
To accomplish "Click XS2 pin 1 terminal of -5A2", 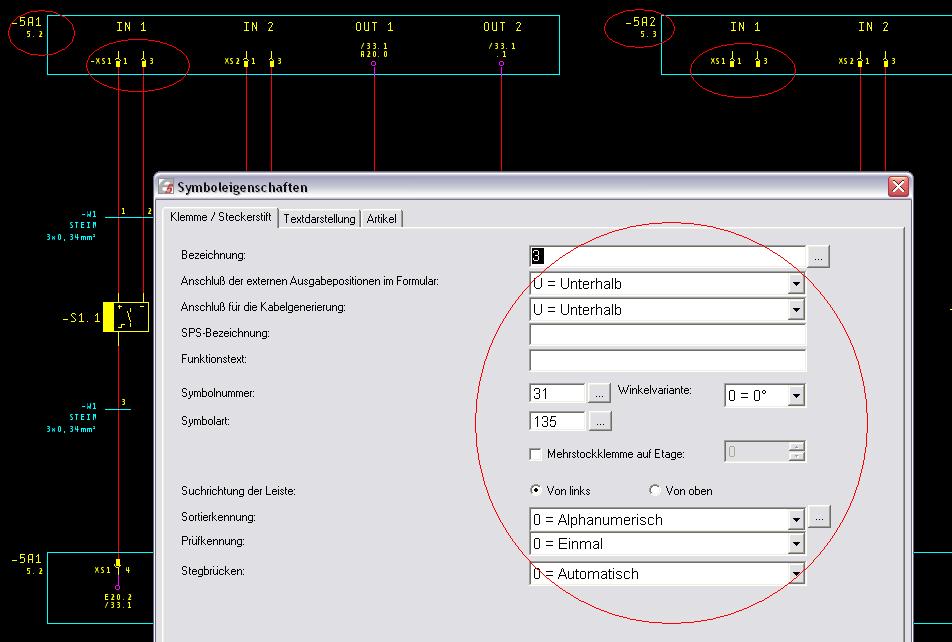I will click(x=860, y=61).
